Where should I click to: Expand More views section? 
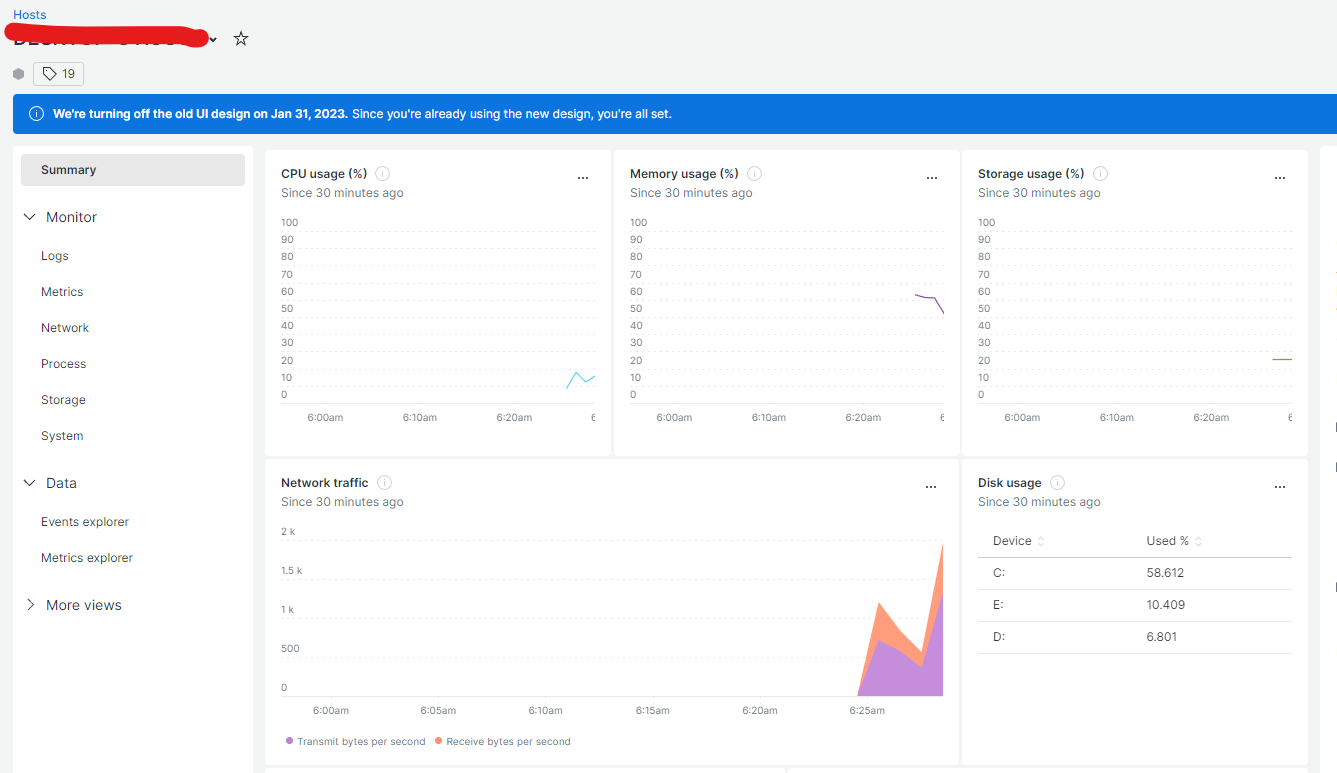click(30, 605)
